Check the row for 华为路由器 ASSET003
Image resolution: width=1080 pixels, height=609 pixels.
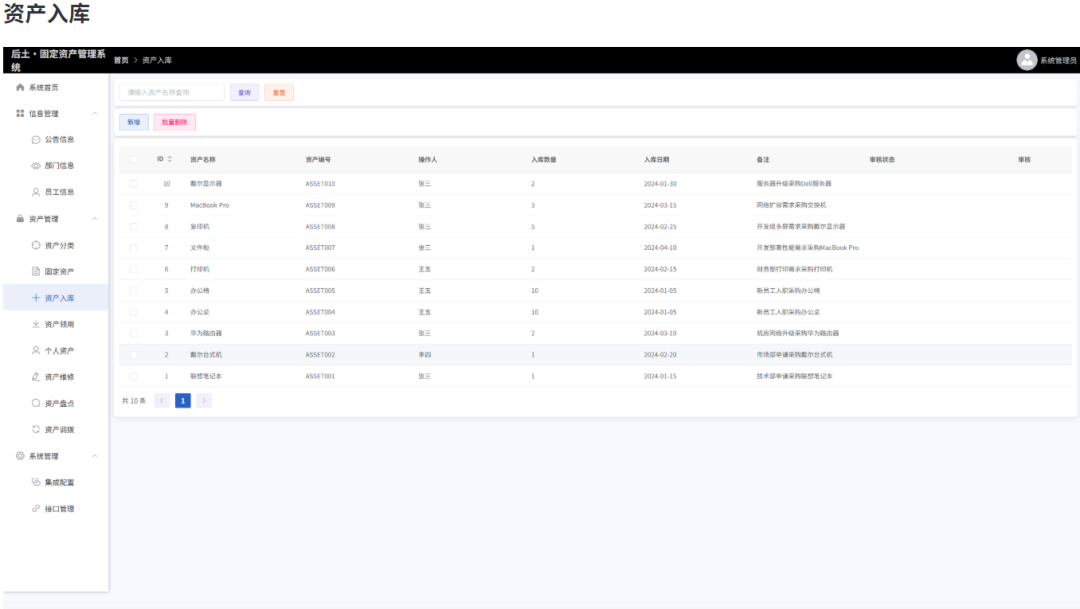134,333
